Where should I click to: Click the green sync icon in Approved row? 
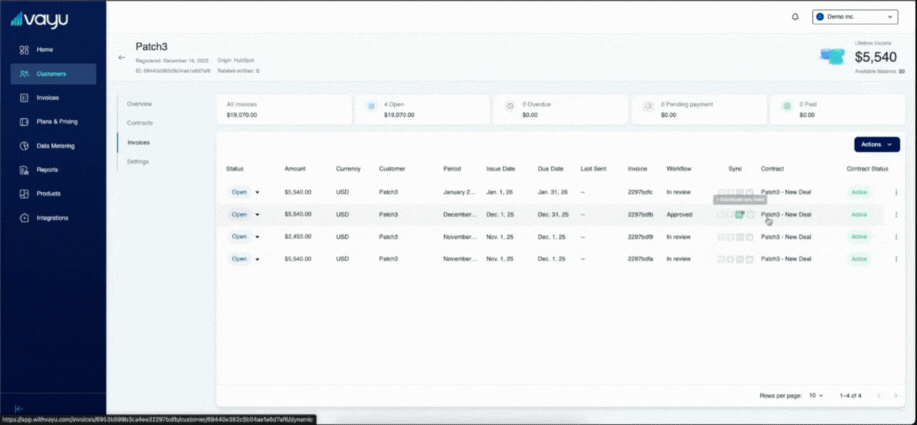(740, 215)
